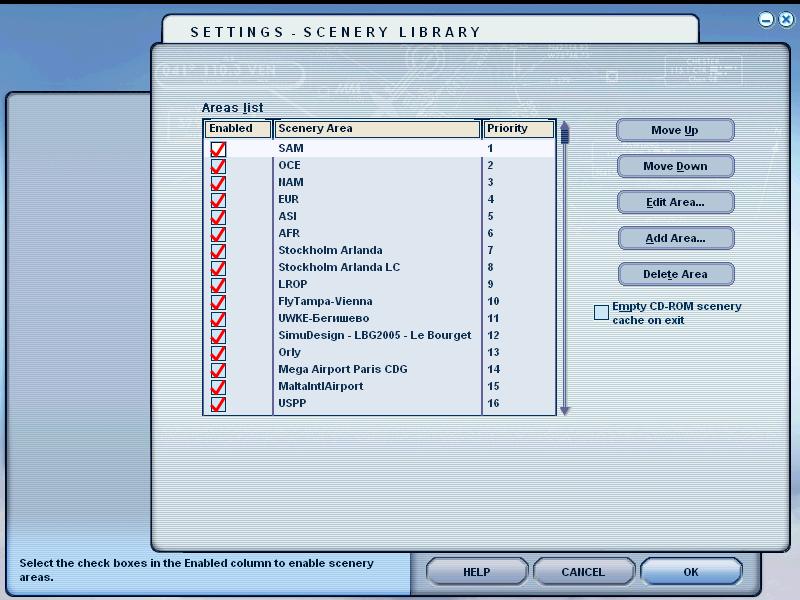Click the Move Up button

(x=675, y=130)
